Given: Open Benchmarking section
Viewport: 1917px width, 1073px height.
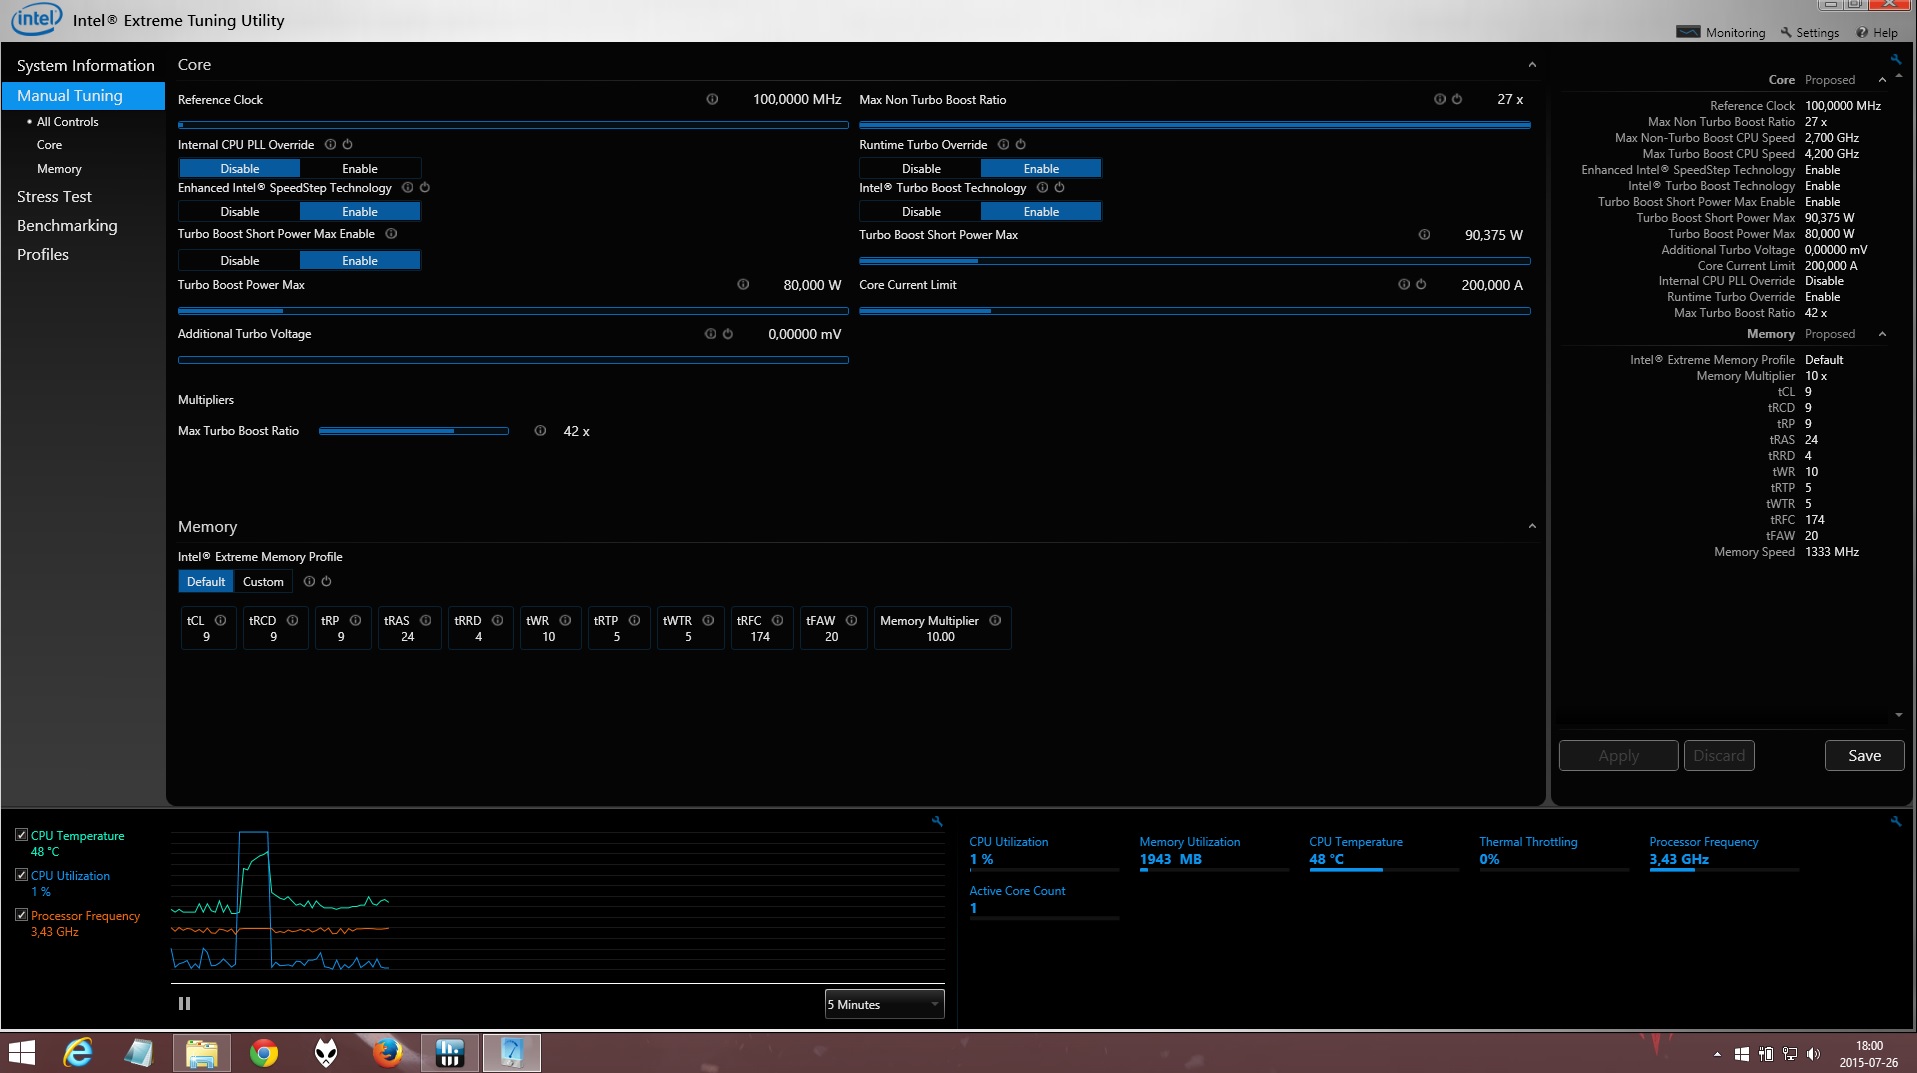Looking at the screenshot, I should 67,225.
